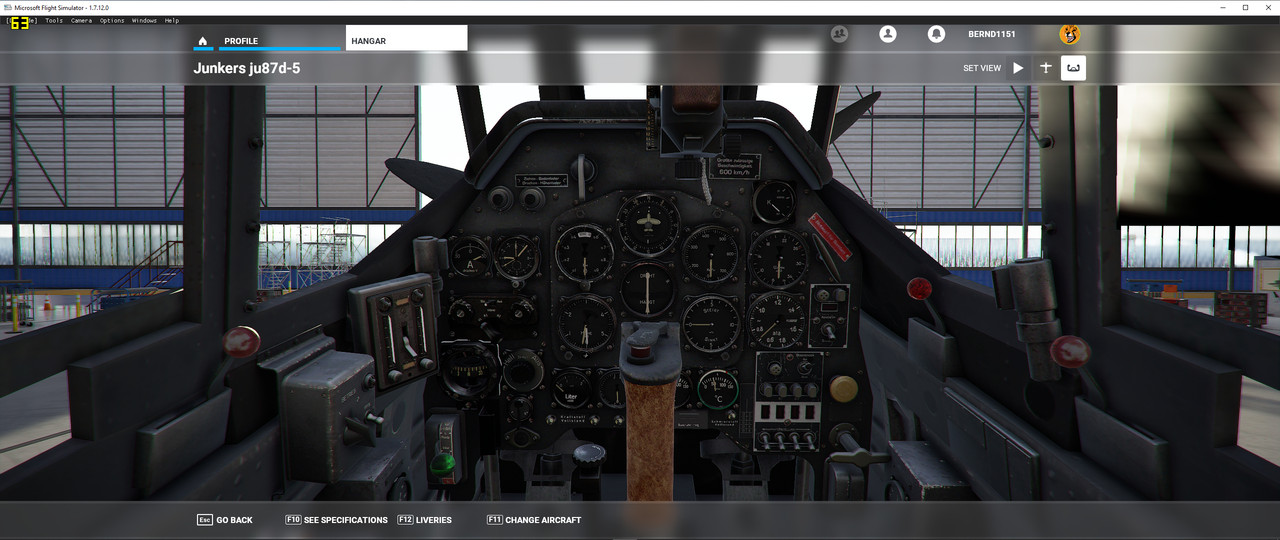Start the showcase play view

[x=1018, y=68]
